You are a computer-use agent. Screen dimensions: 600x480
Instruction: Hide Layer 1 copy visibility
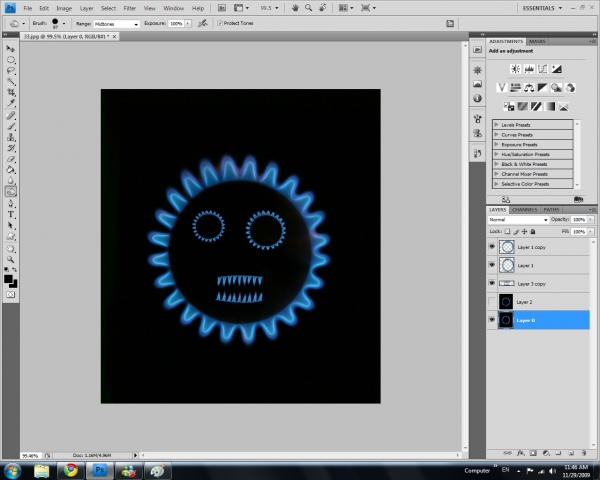[492, 247]
